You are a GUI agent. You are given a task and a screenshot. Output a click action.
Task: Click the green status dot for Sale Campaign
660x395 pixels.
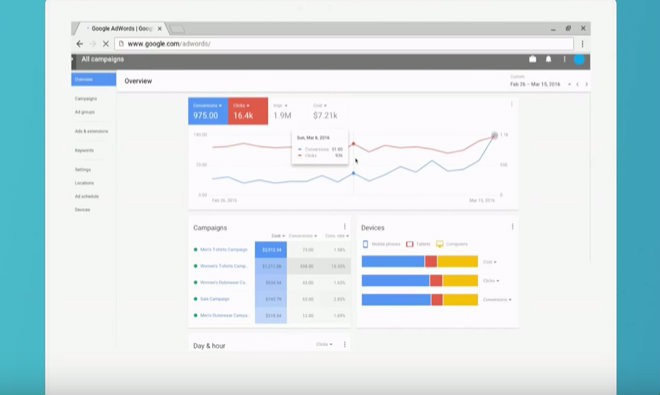(195, 299)
